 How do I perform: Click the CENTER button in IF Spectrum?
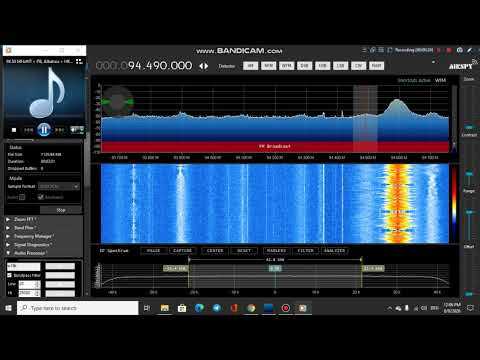click(215, 251)
